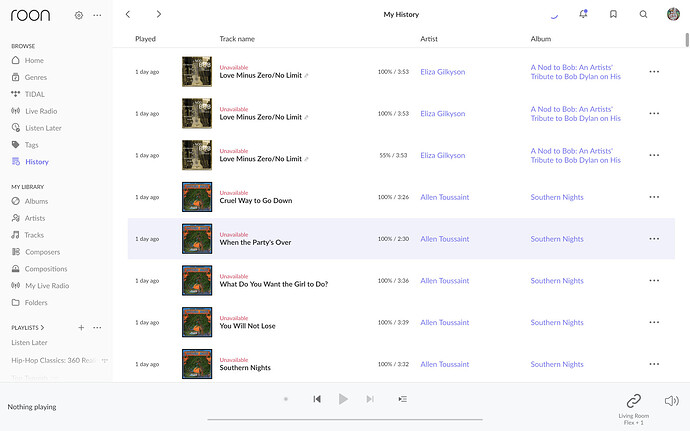Open bookmarks icon in top bar

point(613,15)
